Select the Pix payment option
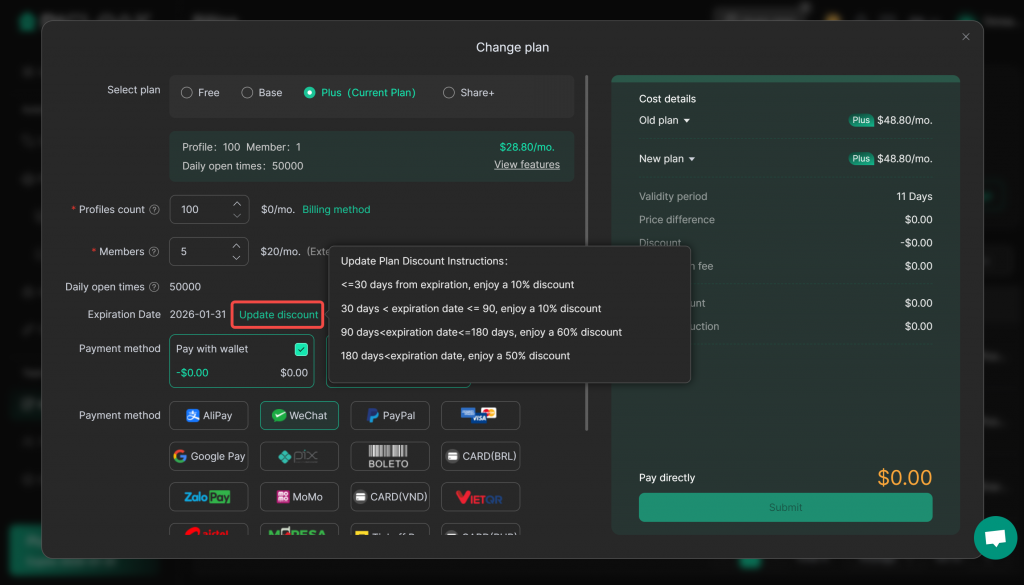1024x585 pixels. point(299,456)
